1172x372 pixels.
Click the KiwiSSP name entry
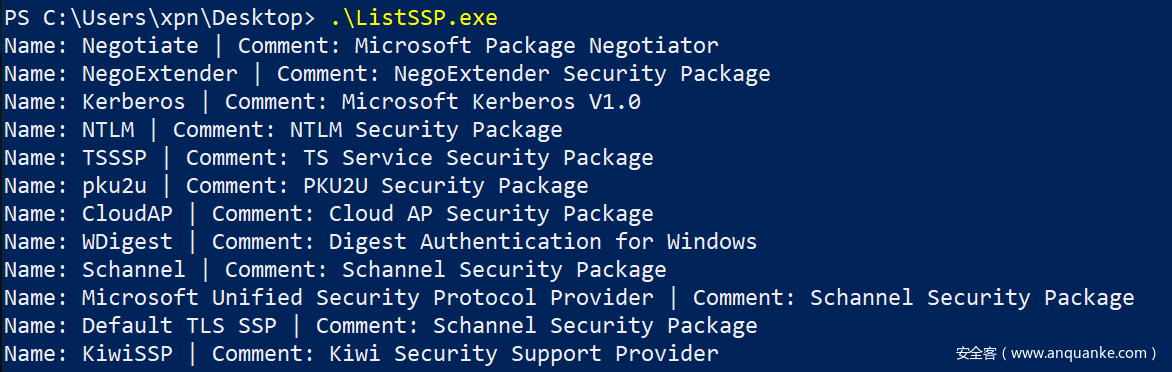128,354
